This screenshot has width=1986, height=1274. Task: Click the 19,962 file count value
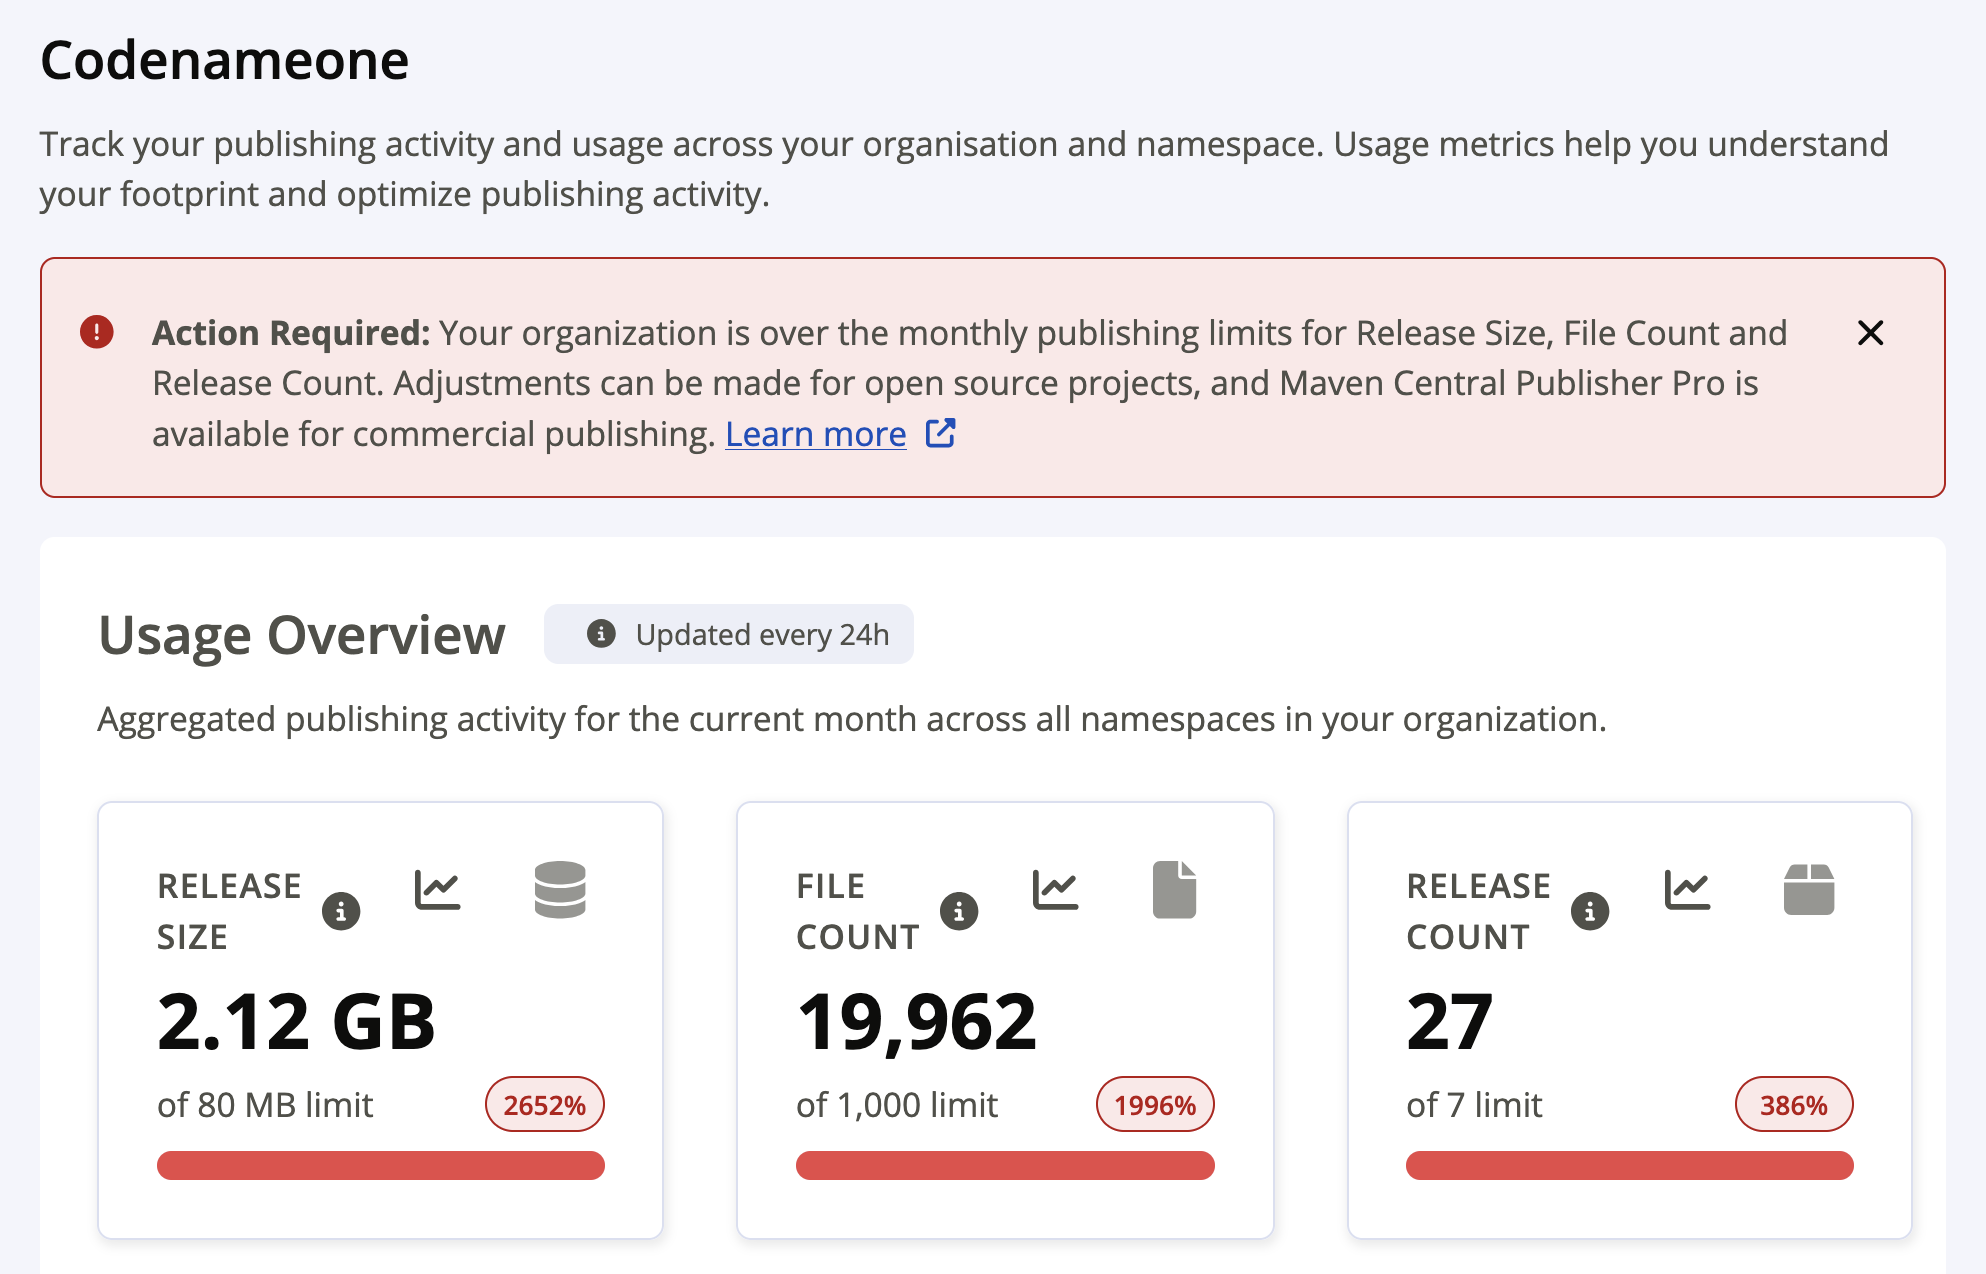click(917, 1022)
